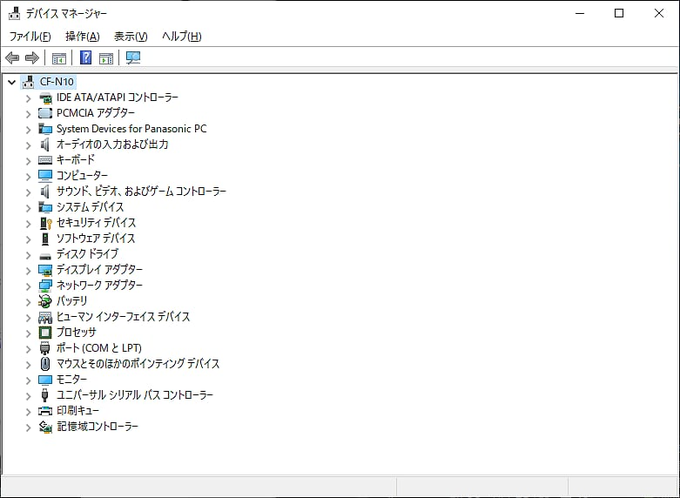680x498 pixels.
Task: Click the システム デバイス icon
Action: (x=45, y=207)
